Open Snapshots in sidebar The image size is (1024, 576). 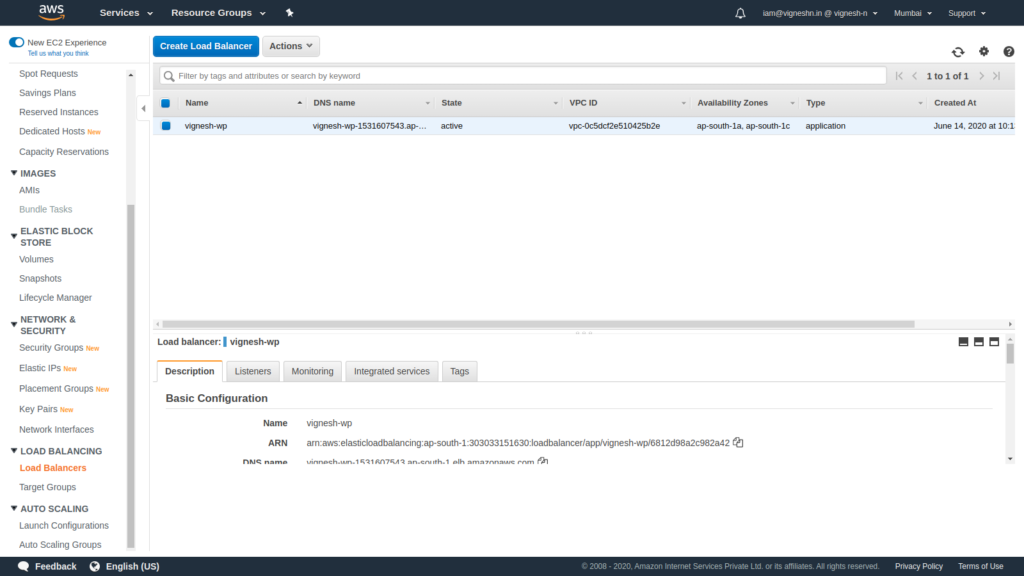(40, 278)
